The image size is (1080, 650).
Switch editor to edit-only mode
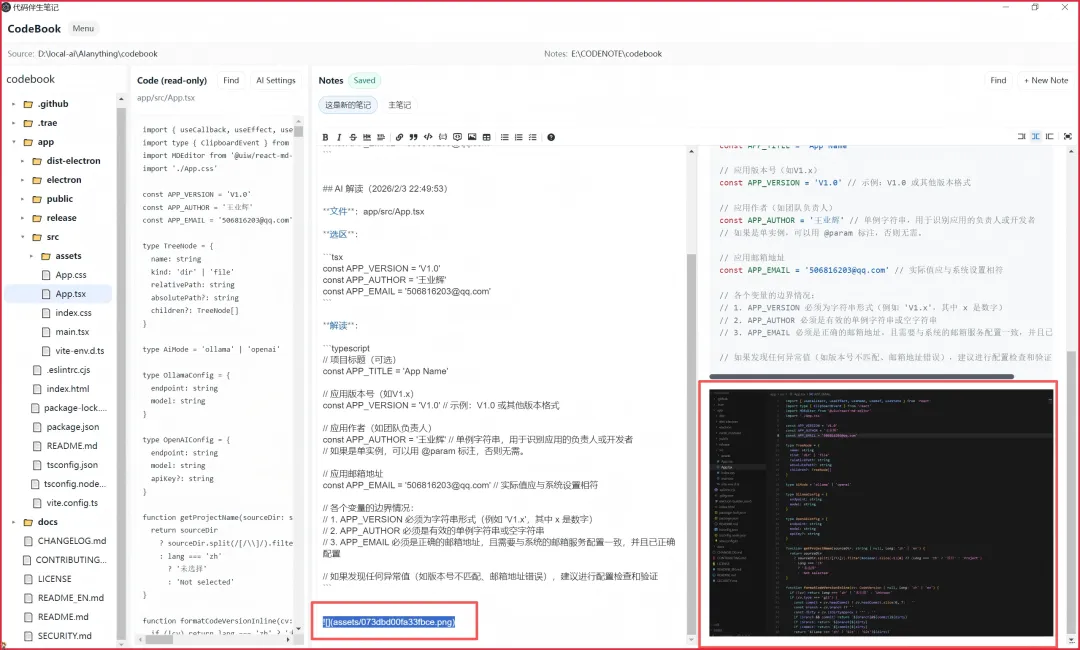1021,136
